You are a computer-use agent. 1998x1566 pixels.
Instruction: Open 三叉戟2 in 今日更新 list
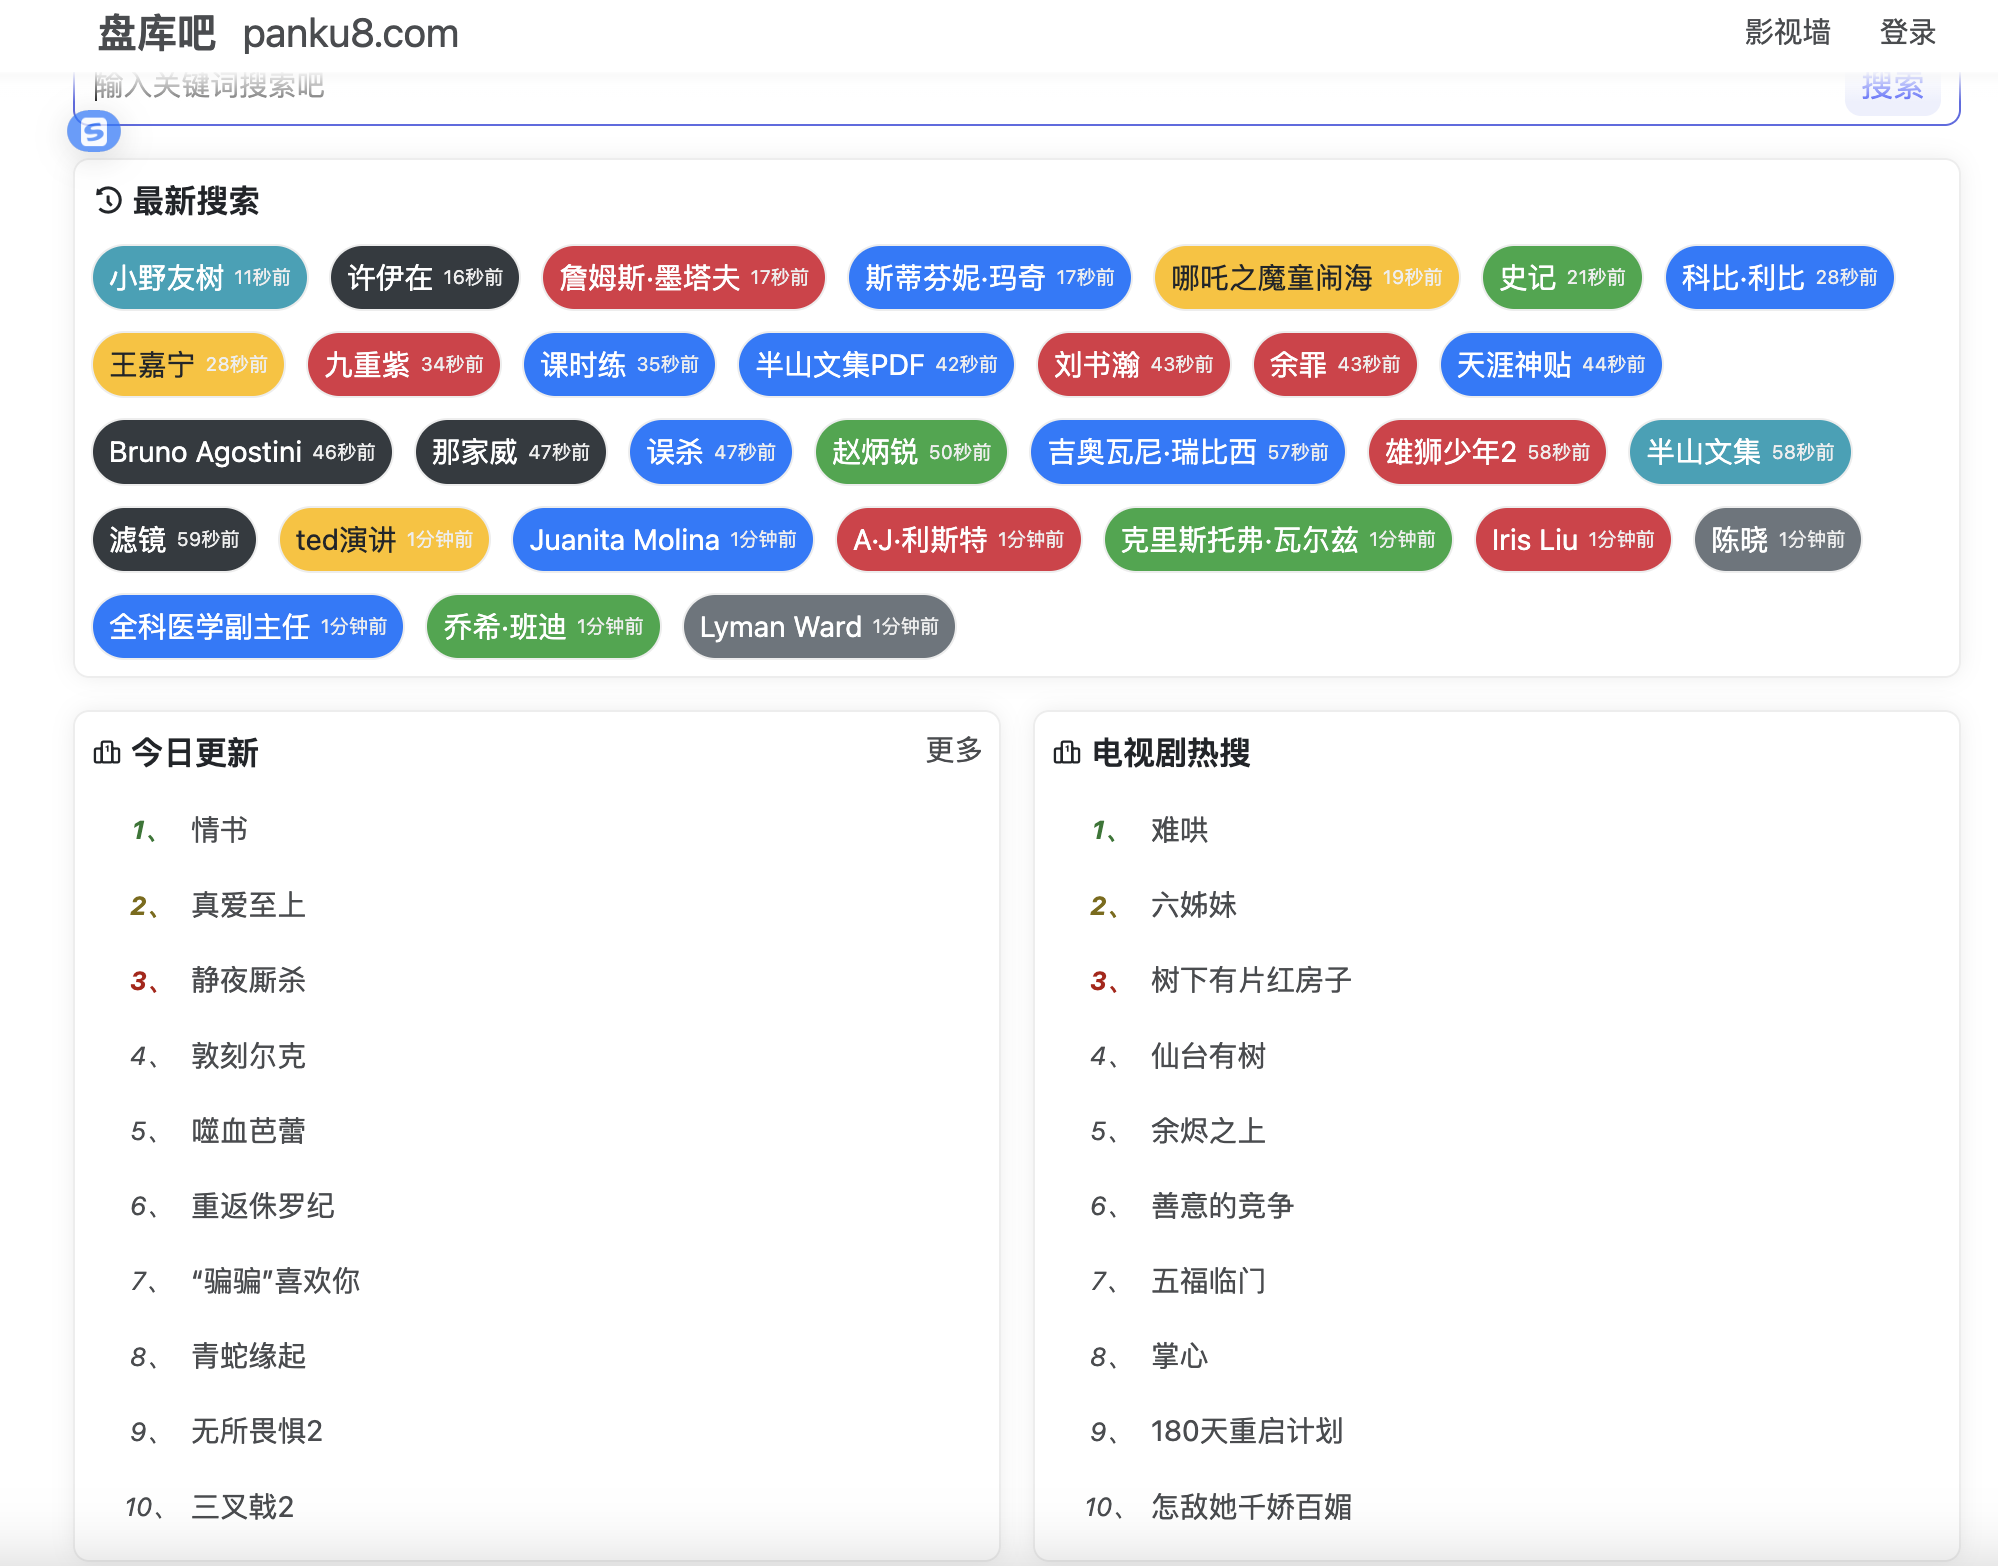pos(243,1507)
